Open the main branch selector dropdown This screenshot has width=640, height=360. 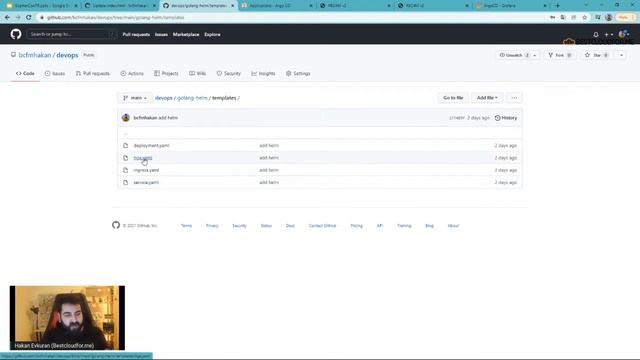135,98
